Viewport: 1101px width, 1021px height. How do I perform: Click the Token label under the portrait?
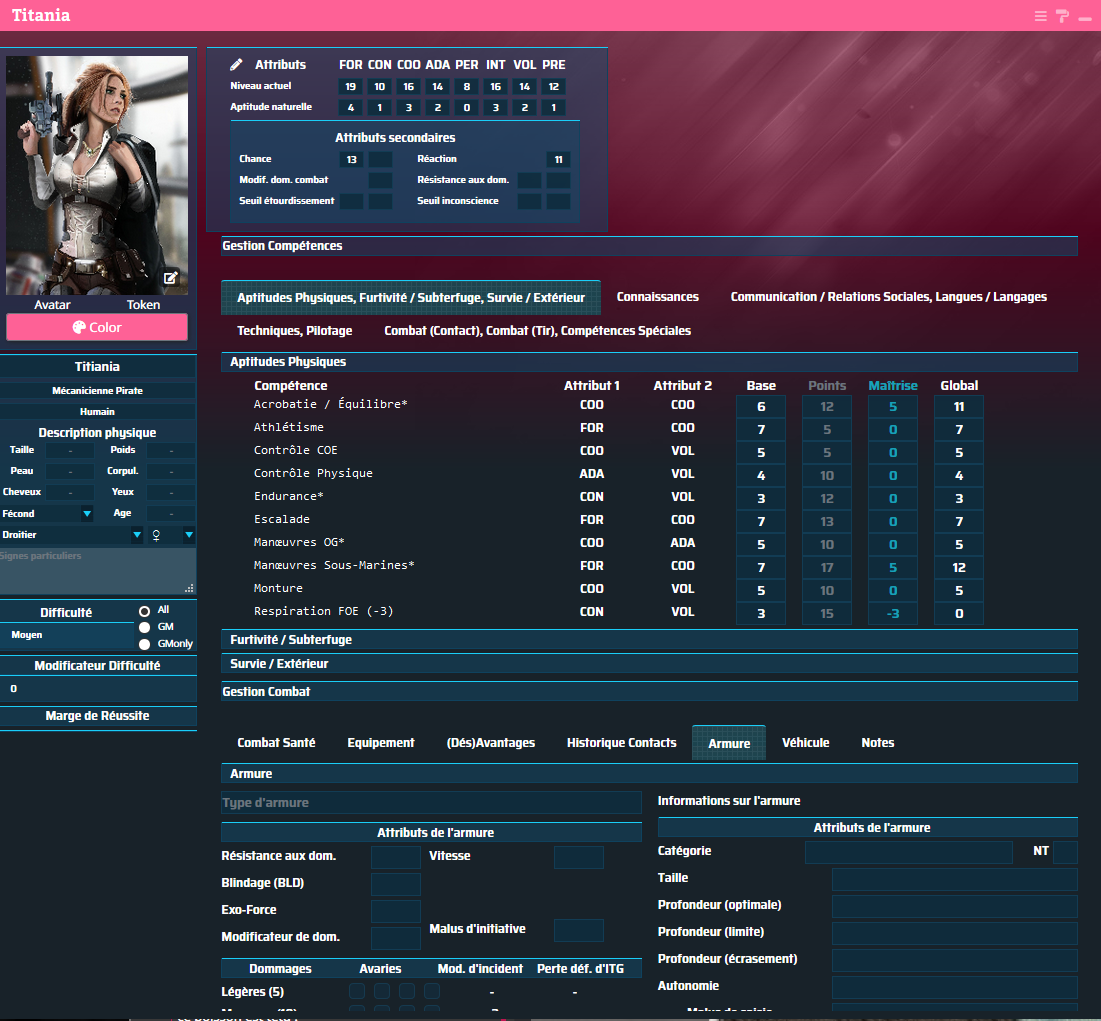coord(143,305)
